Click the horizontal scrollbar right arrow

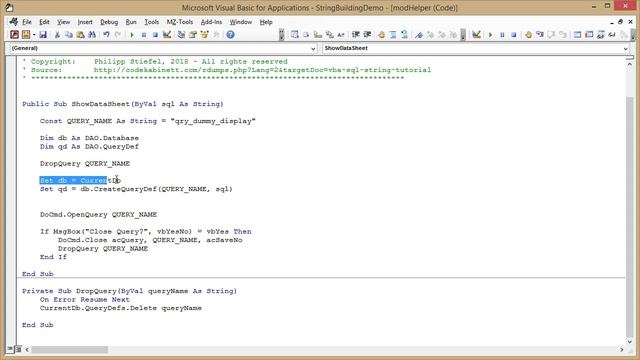tap(622, 350)
